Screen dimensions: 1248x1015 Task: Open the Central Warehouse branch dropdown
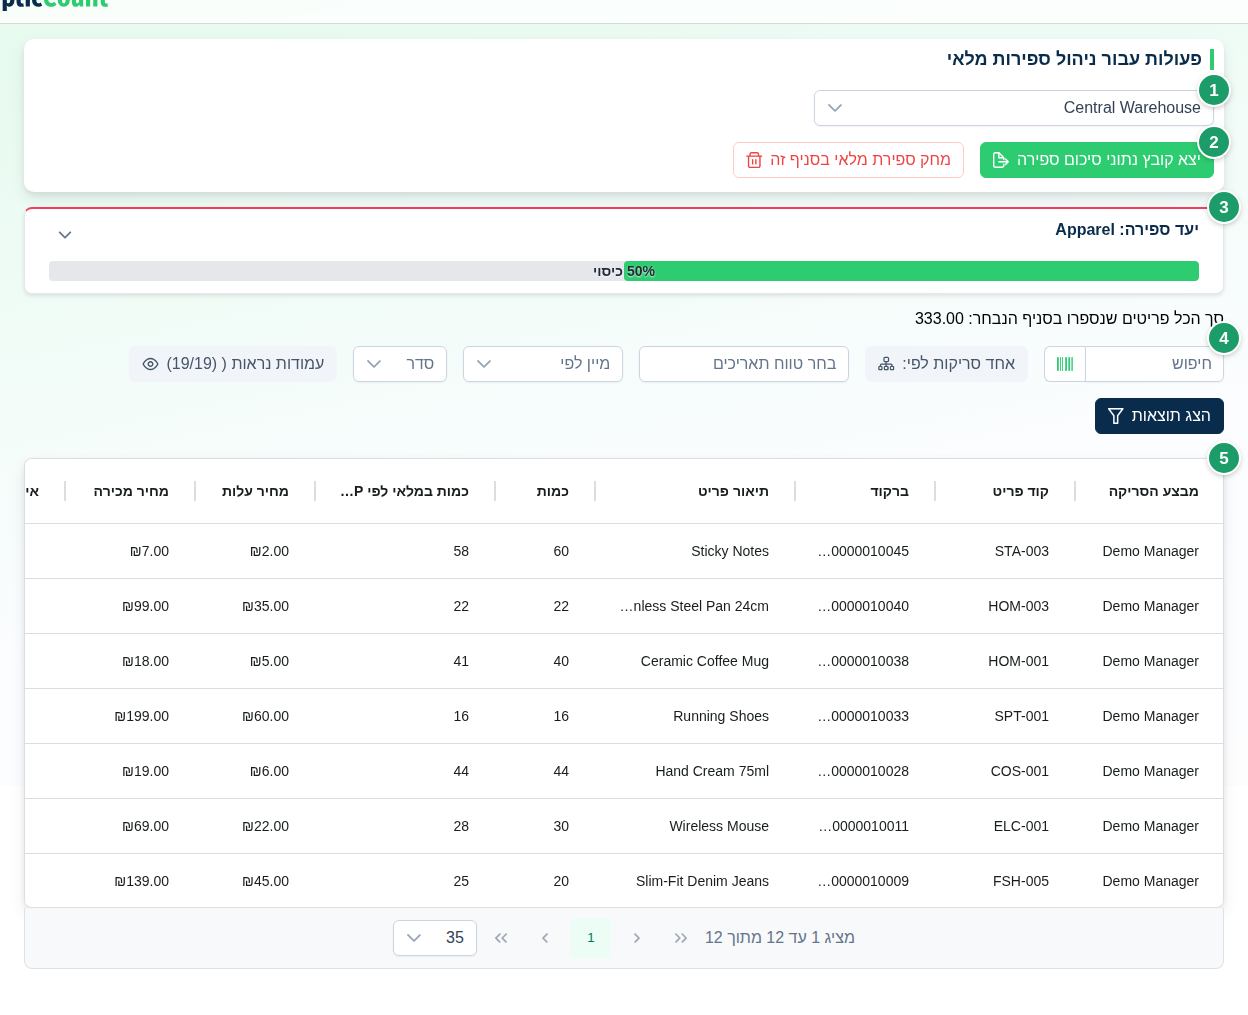pos(1013,108)
